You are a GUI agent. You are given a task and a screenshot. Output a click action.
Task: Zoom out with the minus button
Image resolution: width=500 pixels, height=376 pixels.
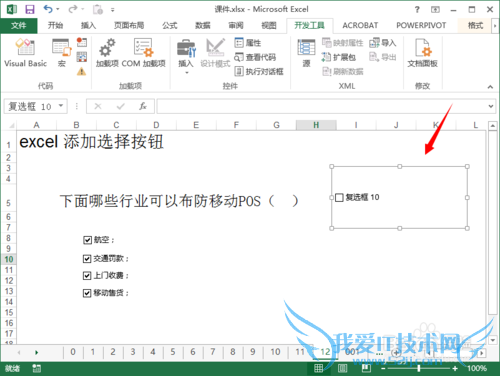pyautogui.click(x=383, y=368)
